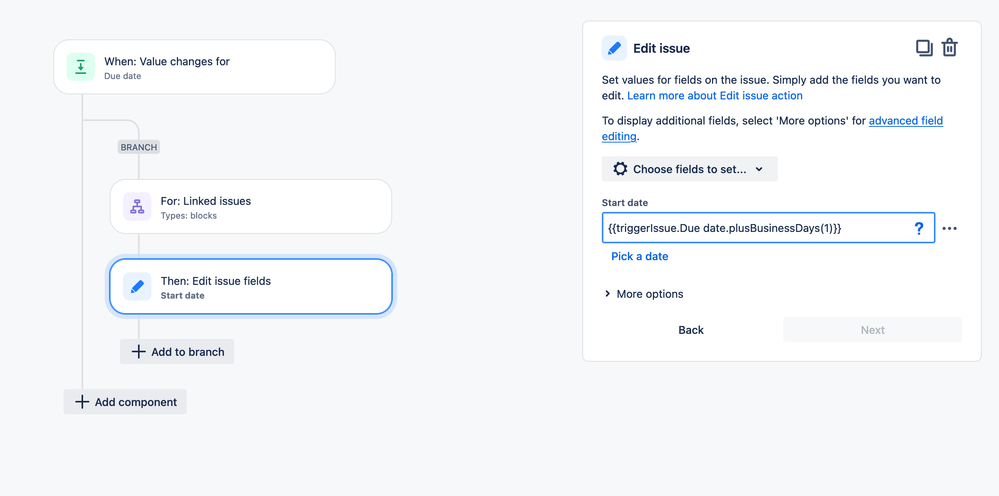Click the Edit issue header pencil icon

pyautogui.click(x=614, y=48)
